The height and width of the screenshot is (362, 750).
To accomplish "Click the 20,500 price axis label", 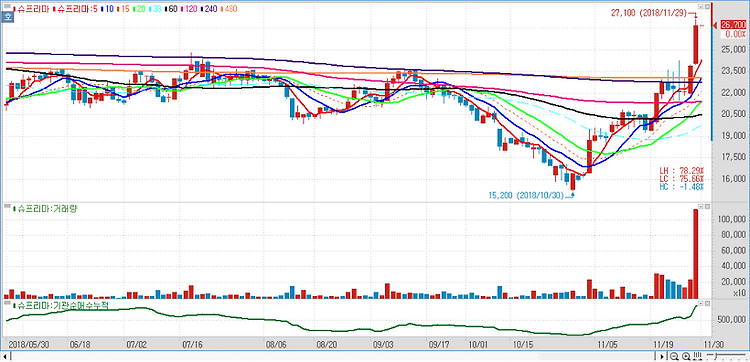I will 733,114.
